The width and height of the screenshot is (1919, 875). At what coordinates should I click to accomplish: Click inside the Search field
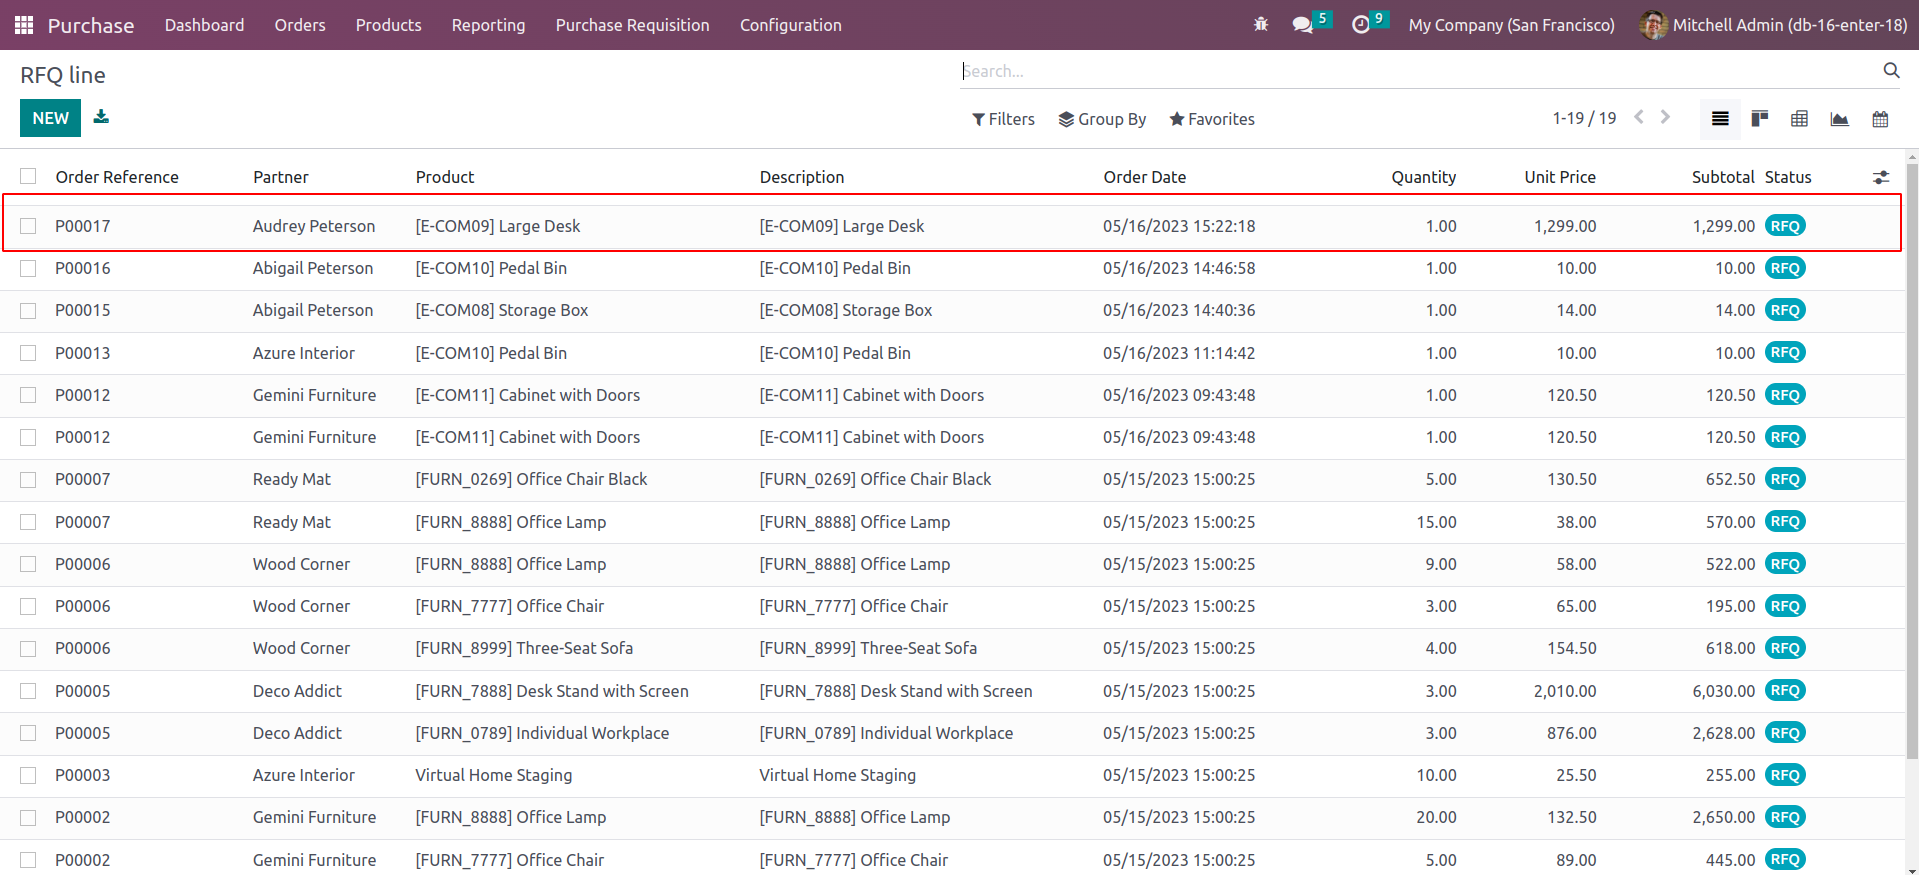click(1420, 71)
